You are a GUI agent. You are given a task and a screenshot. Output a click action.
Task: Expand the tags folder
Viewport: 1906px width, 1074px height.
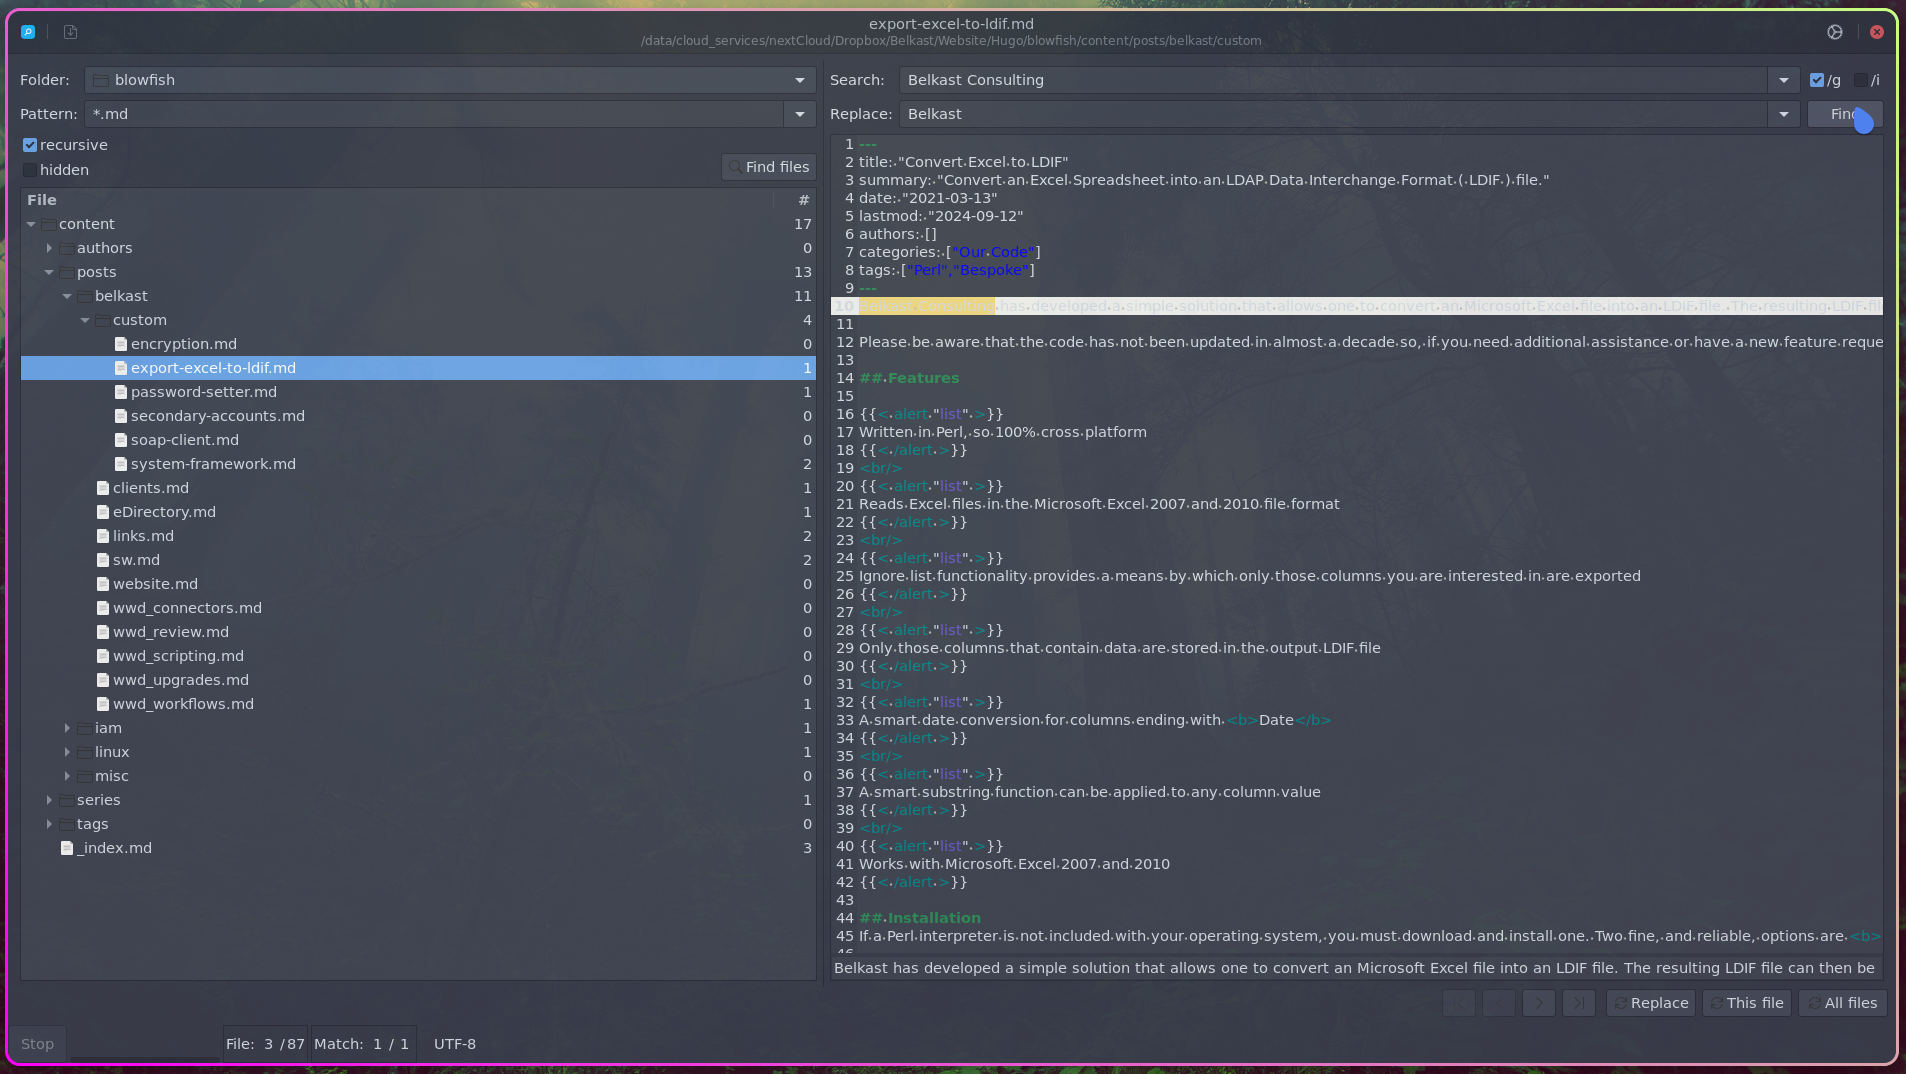(x=49, y=824)
